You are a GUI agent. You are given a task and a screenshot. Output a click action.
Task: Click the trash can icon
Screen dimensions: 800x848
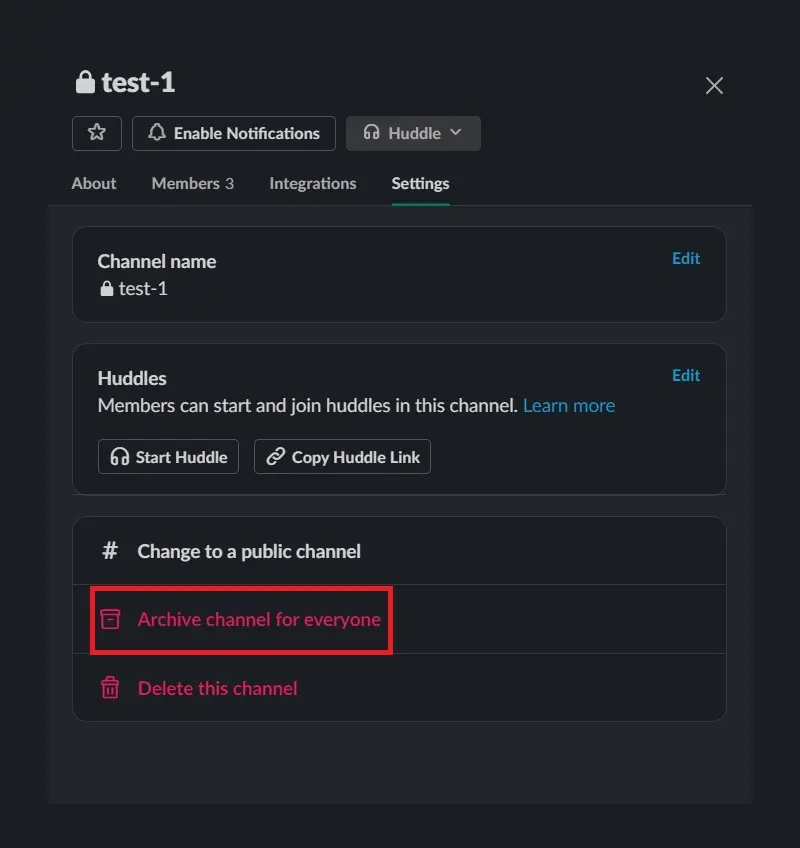(110, 688)
